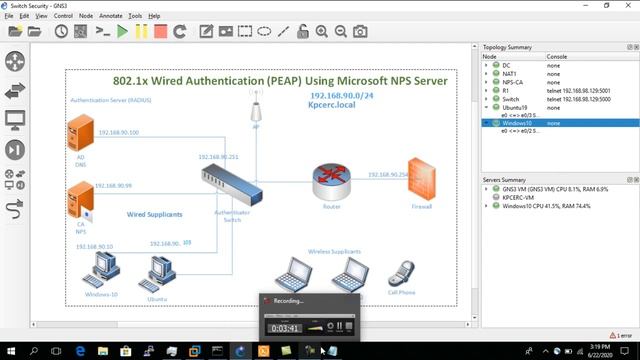Browse end devices monitor icon
640x360 pixels.
point(15,120)
